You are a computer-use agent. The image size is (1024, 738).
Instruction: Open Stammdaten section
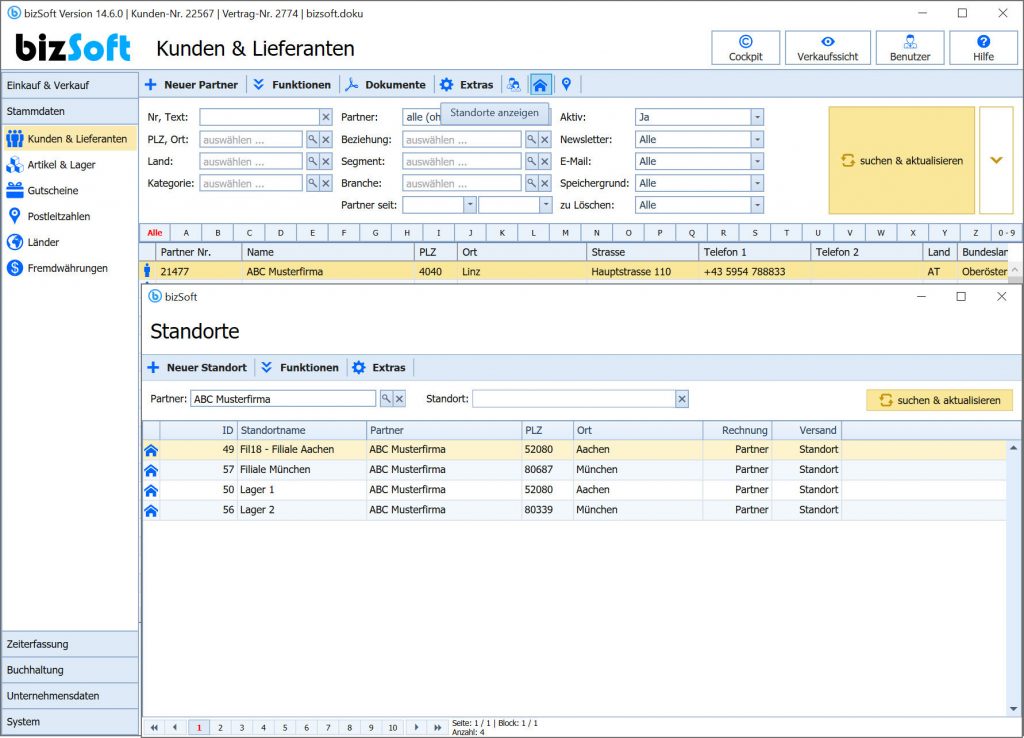coord(70,112)
